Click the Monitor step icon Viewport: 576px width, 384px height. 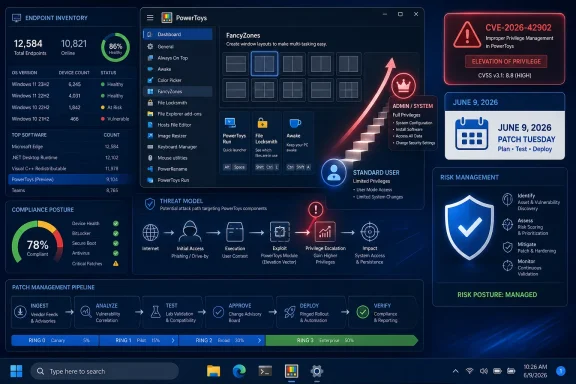coord(507,265)
